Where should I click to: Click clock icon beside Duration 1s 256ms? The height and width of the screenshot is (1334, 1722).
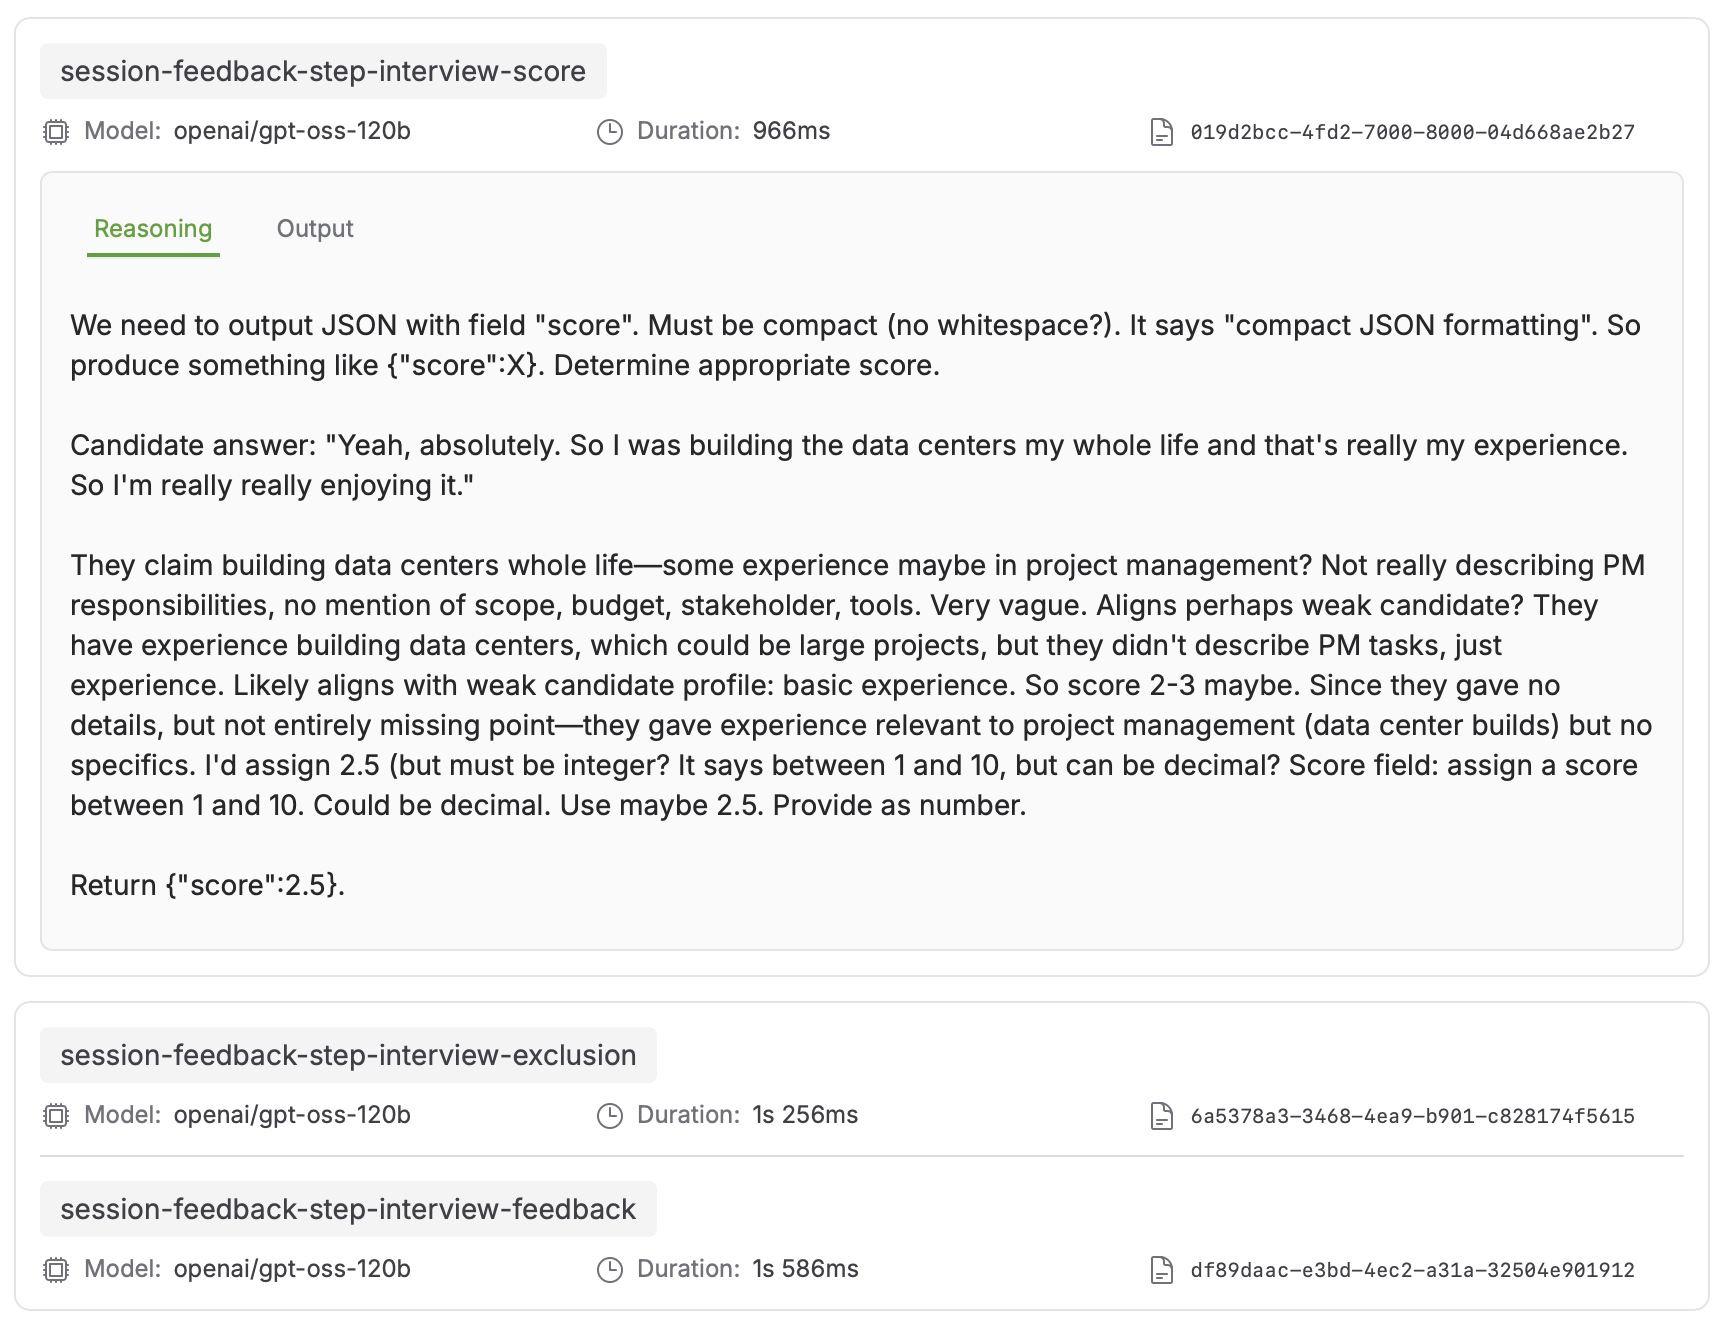610,1116
